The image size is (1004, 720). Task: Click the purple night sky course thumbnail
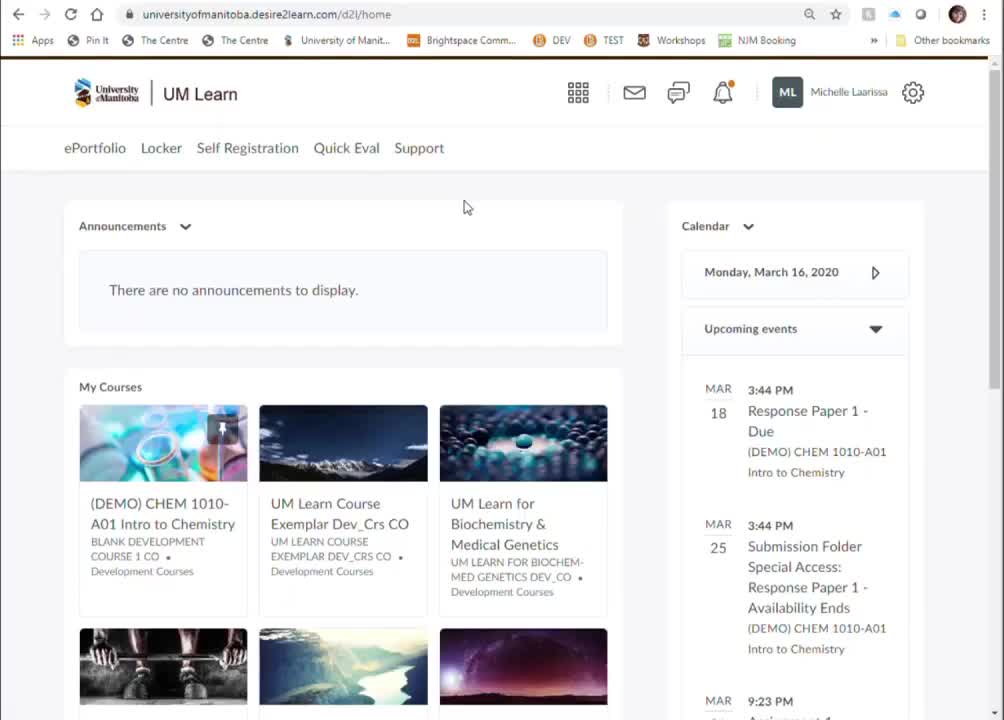[x=523, y=666]
